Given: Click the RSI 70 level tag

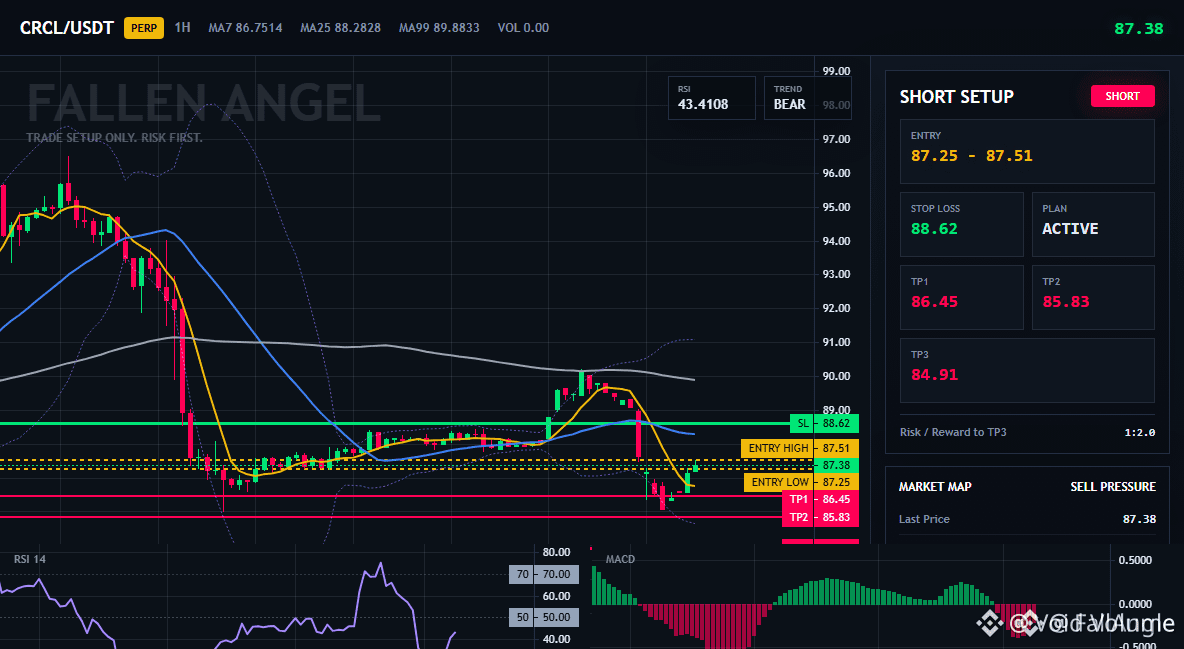Looking at the screenshot, I should (x=544, y=574).
